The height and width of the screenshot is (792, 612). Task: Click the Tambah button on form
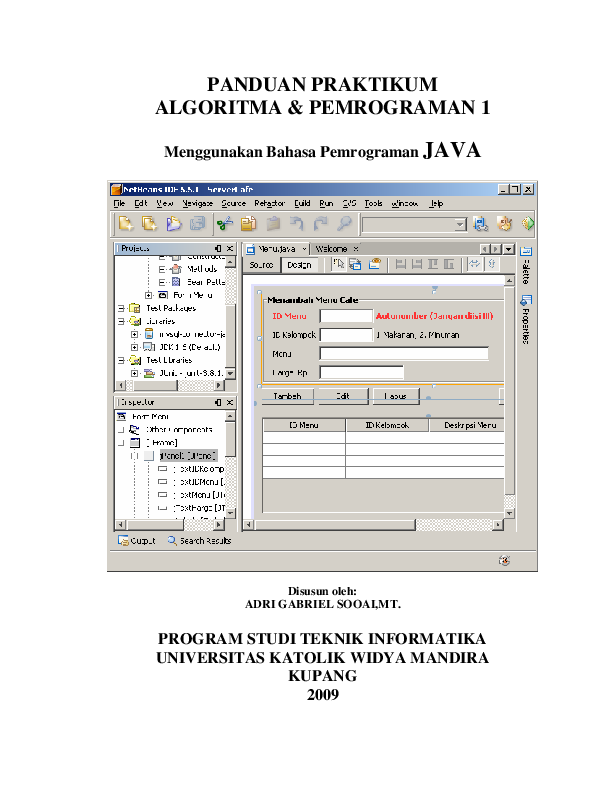[287, 396]
